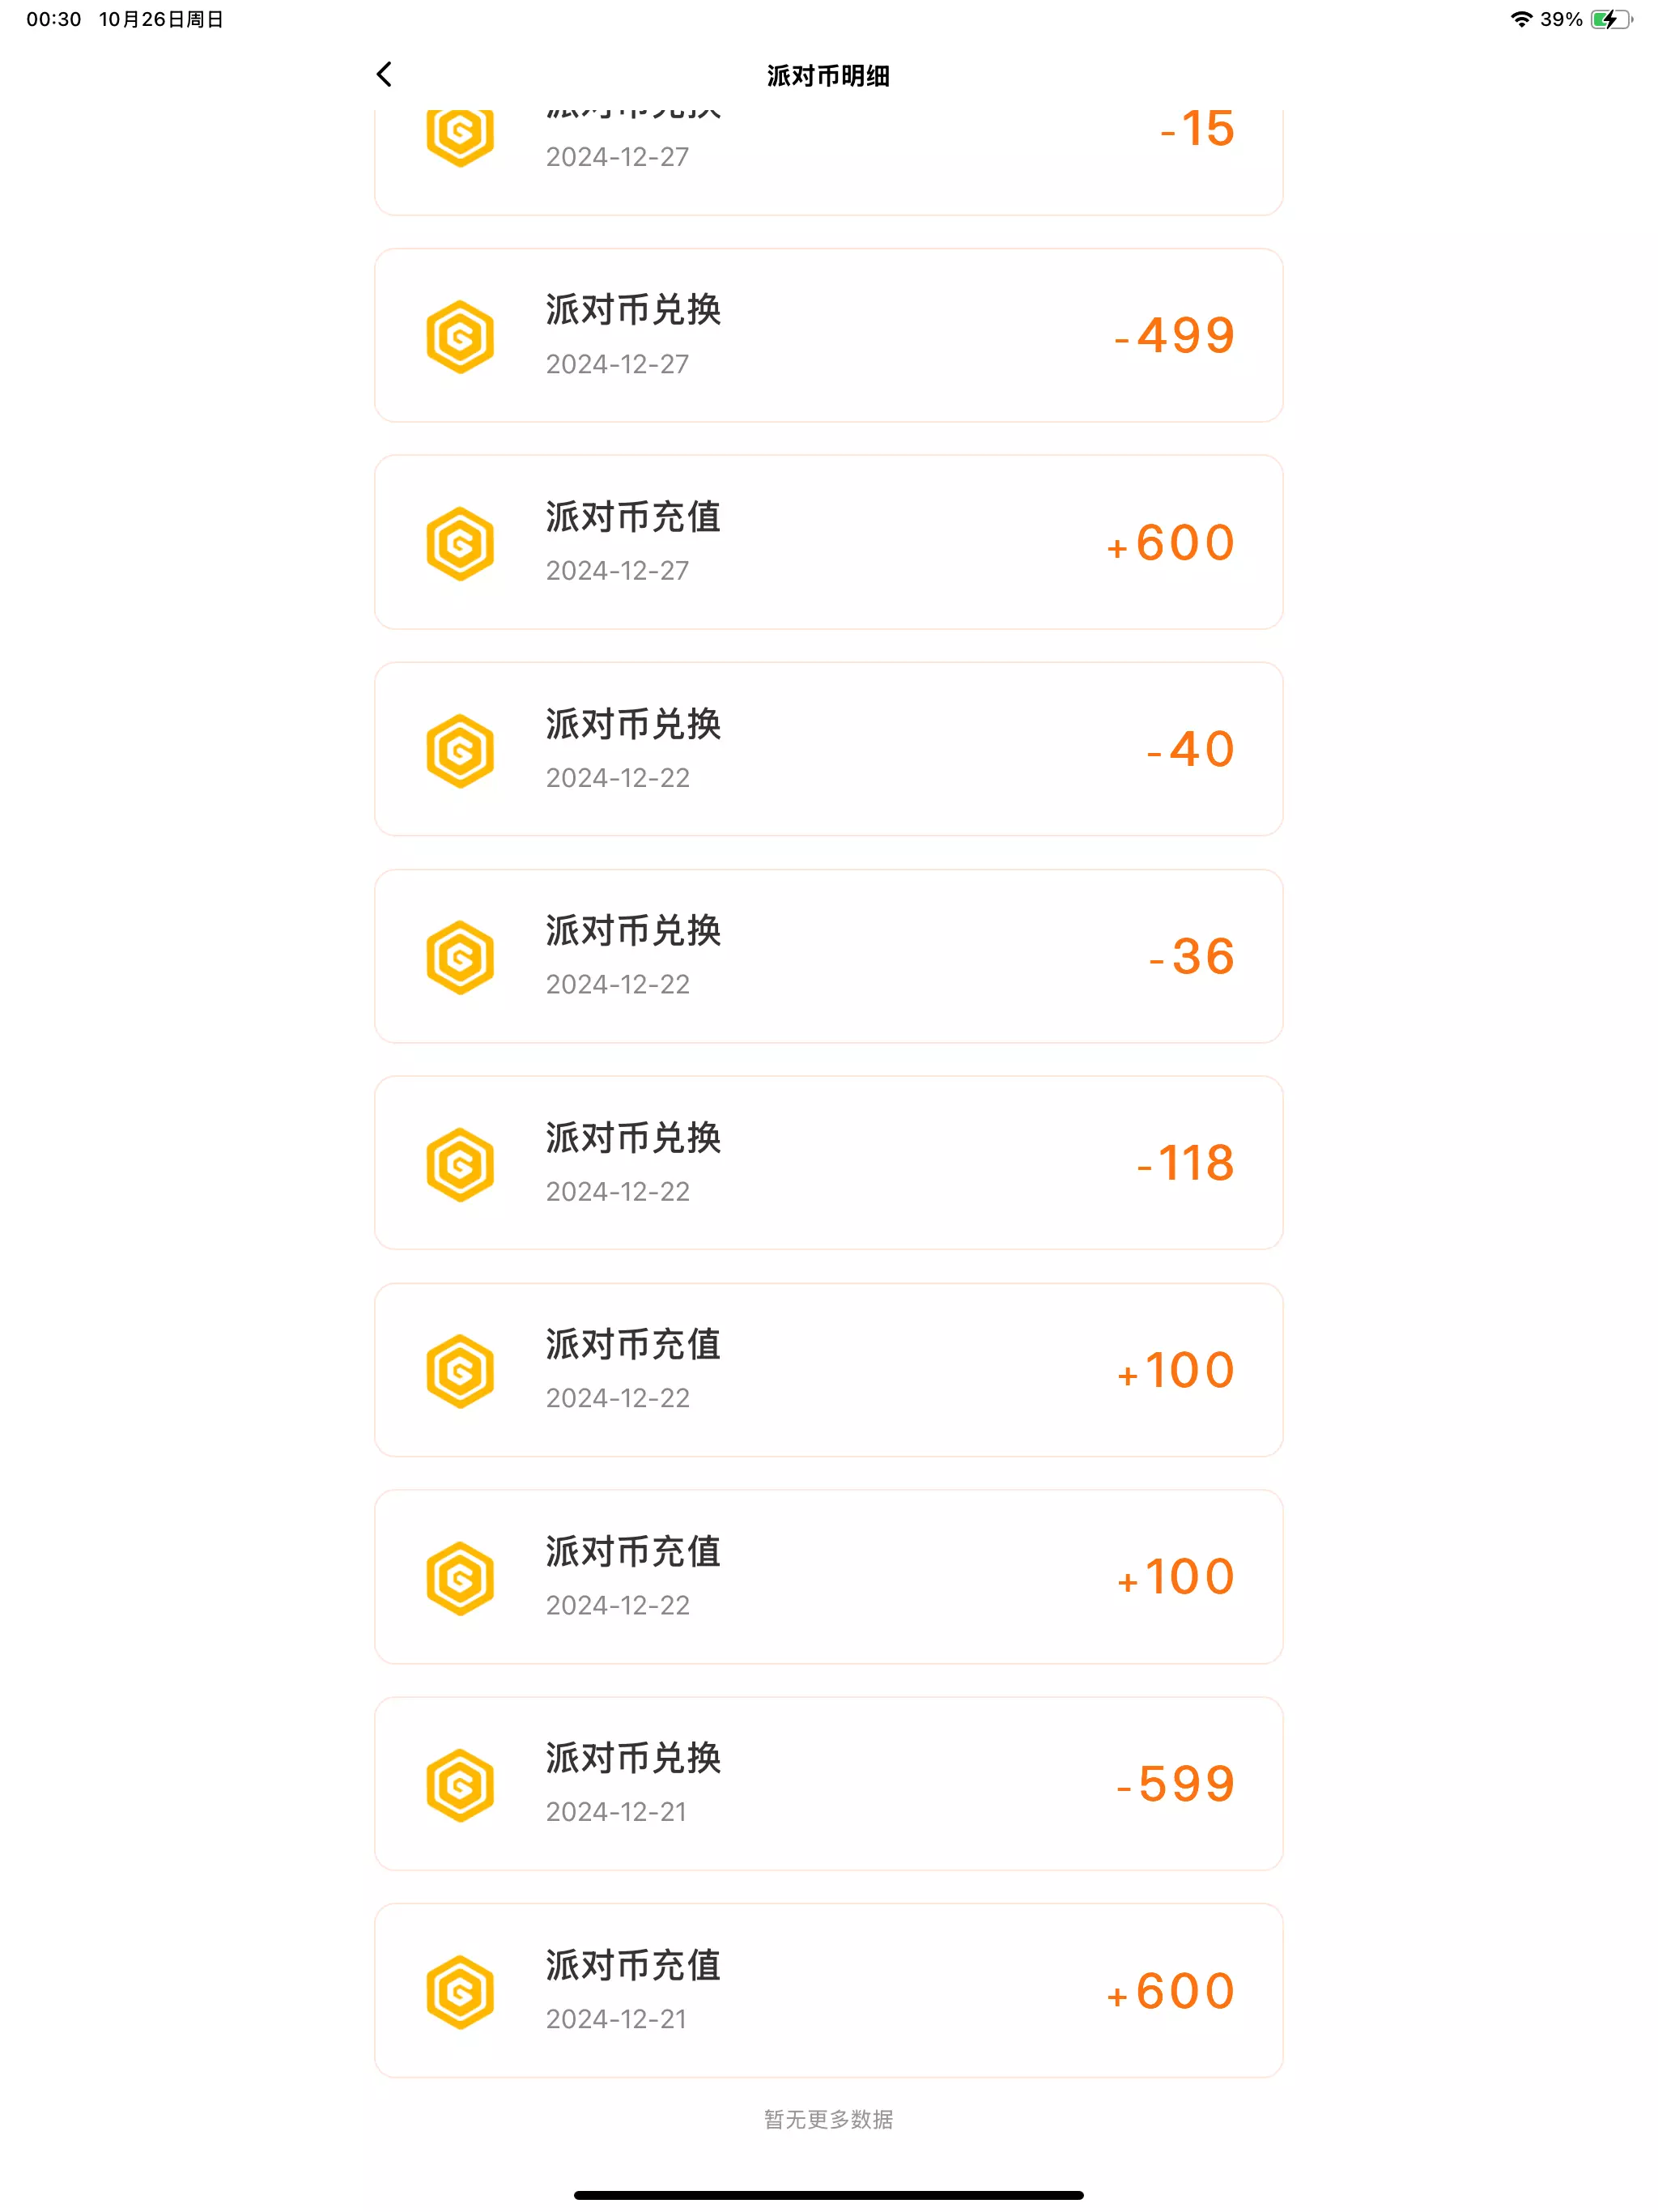The image size is (1658, 2212).
Task: Open the 派对币充值 entry dated 2024-12-27
Action: point(828,542)
